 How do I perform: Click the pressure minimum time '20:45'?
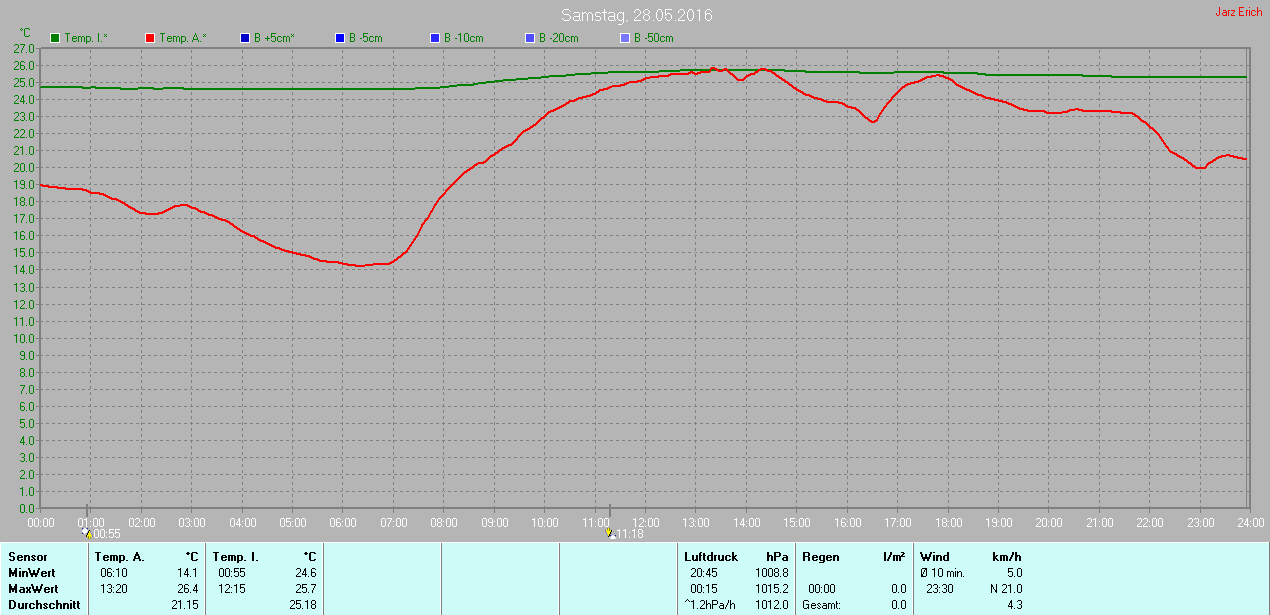pyautogui.click(x=704, y=573)
